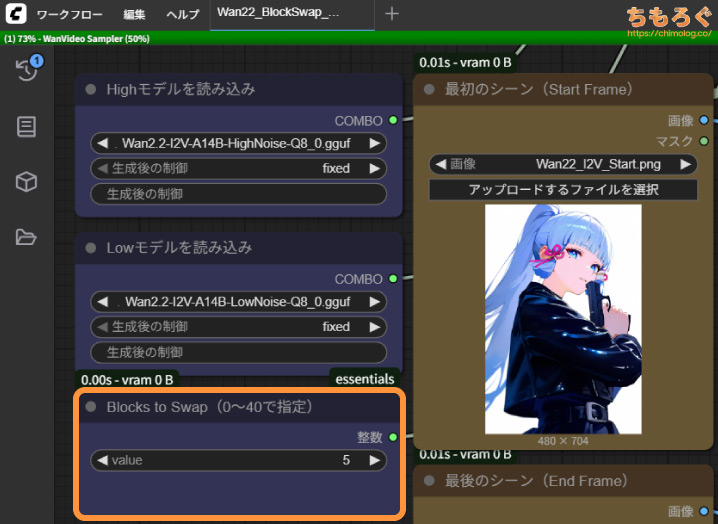Viewport: 718px width, 524px height.
Task: Click アップロードするファイルを選択 button
Action: (x=563, y=190)
